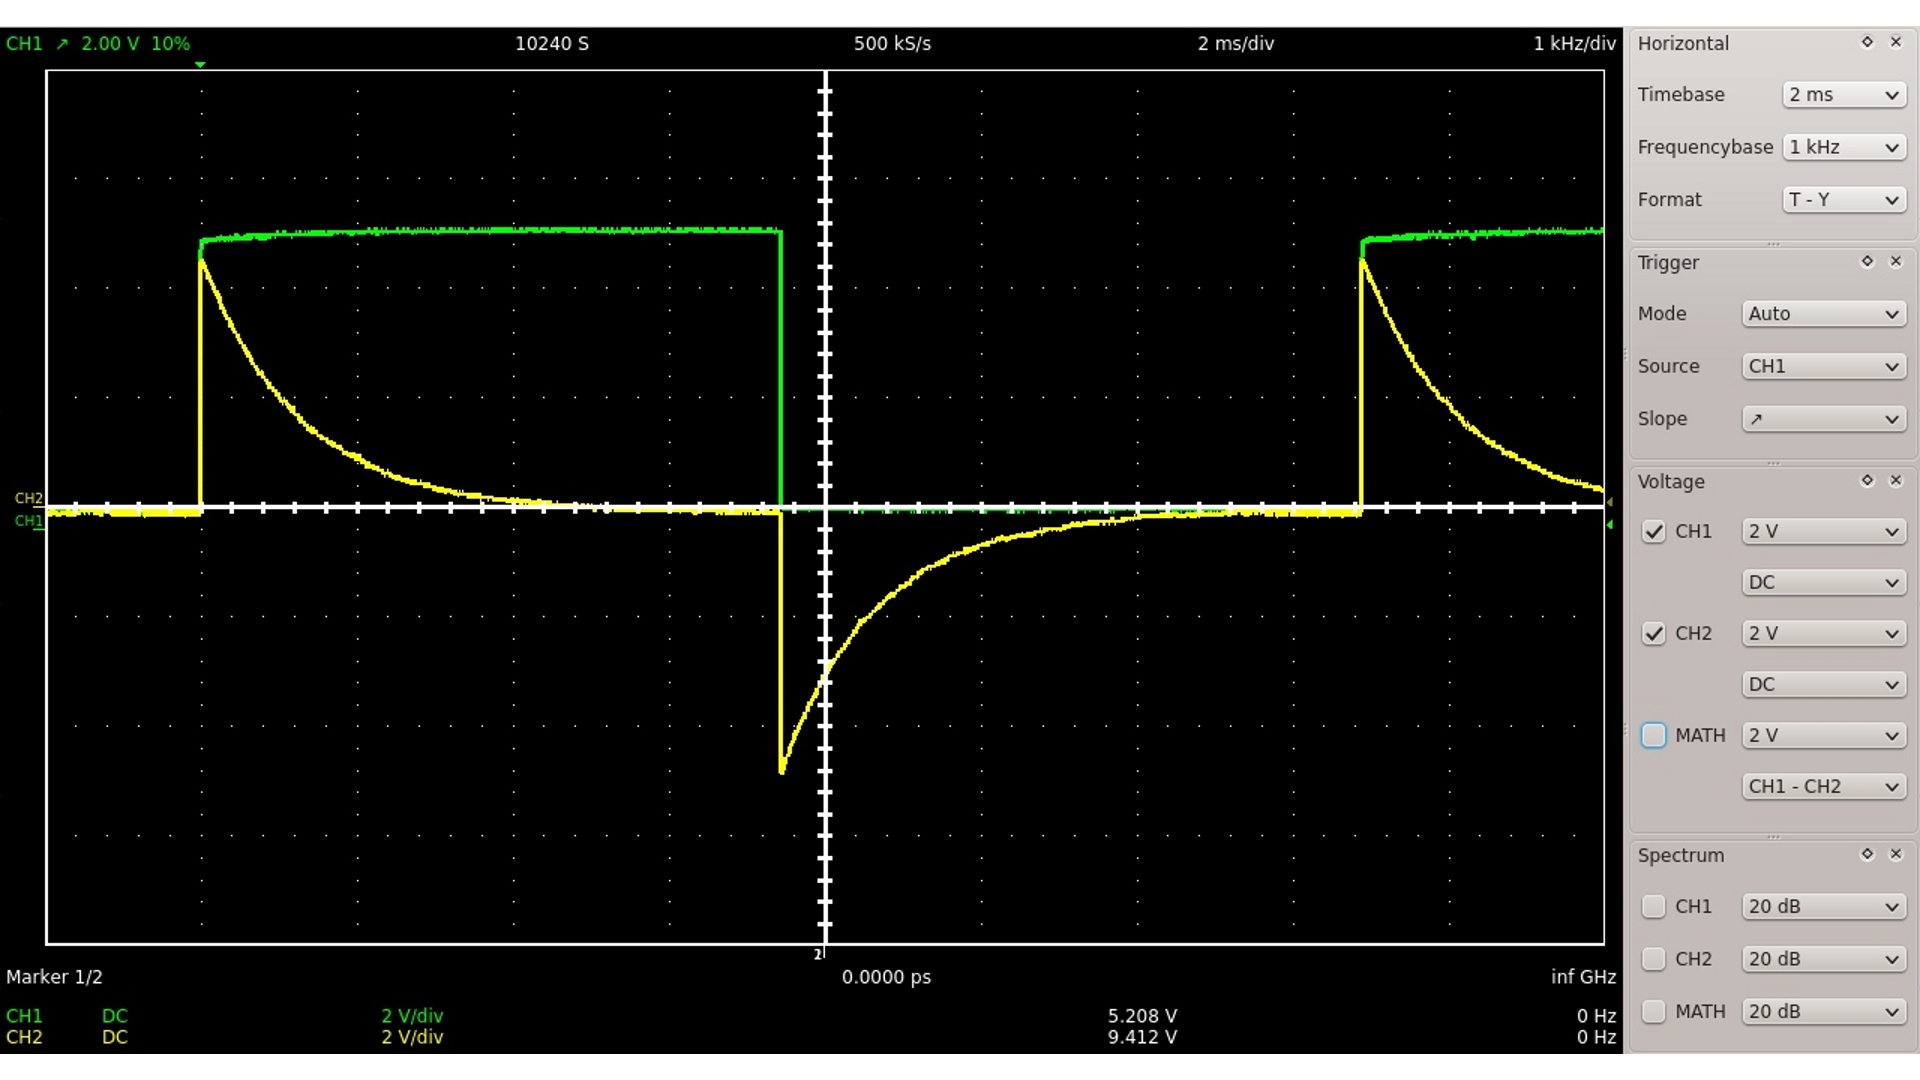This screenshot has height=1080, width=1920.
Task: Open the Format T - Y dropdown
Action: tap(1843, 200)
